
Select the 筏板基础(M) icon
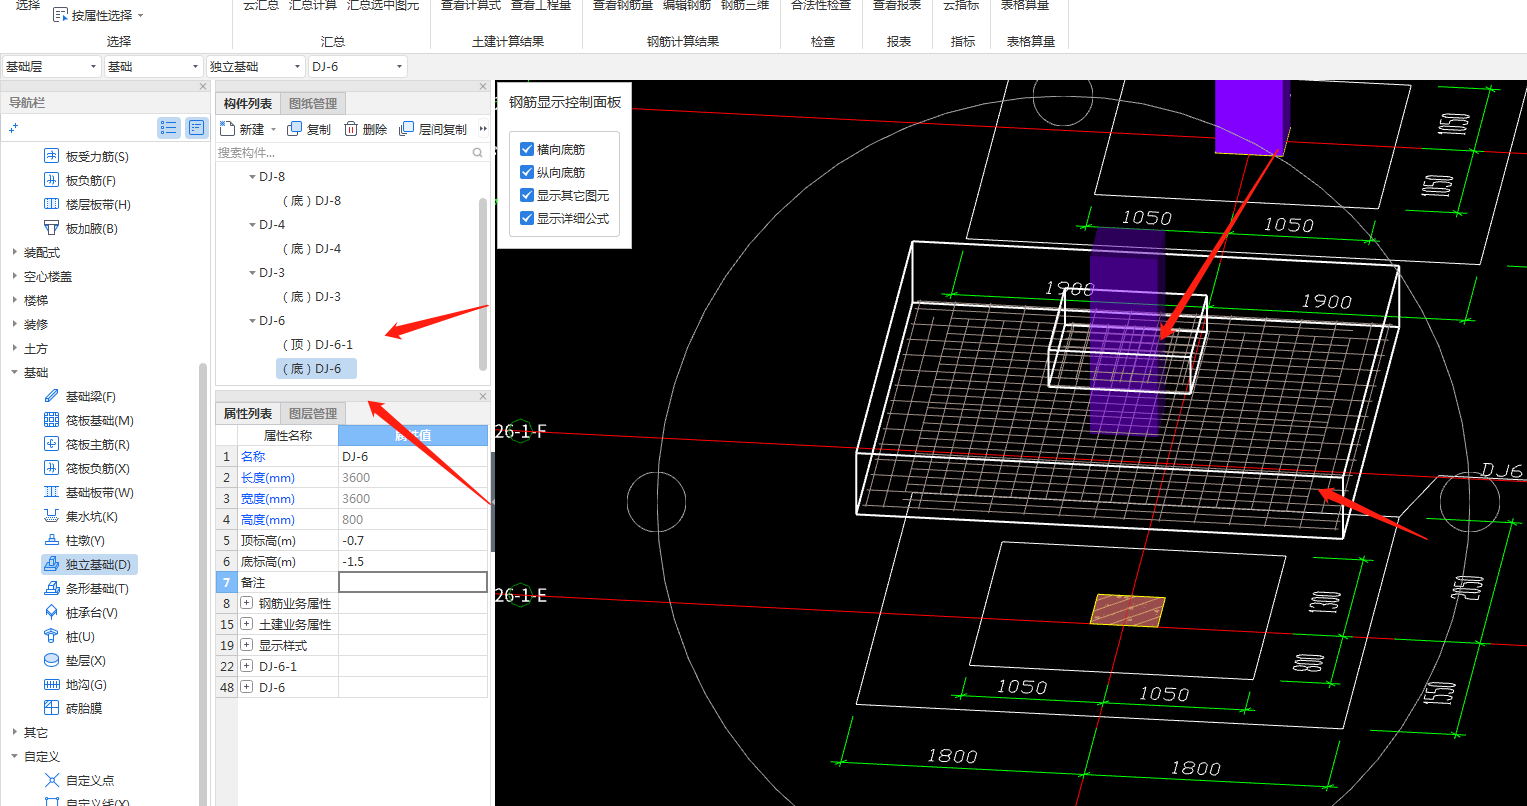coord(51,420)
